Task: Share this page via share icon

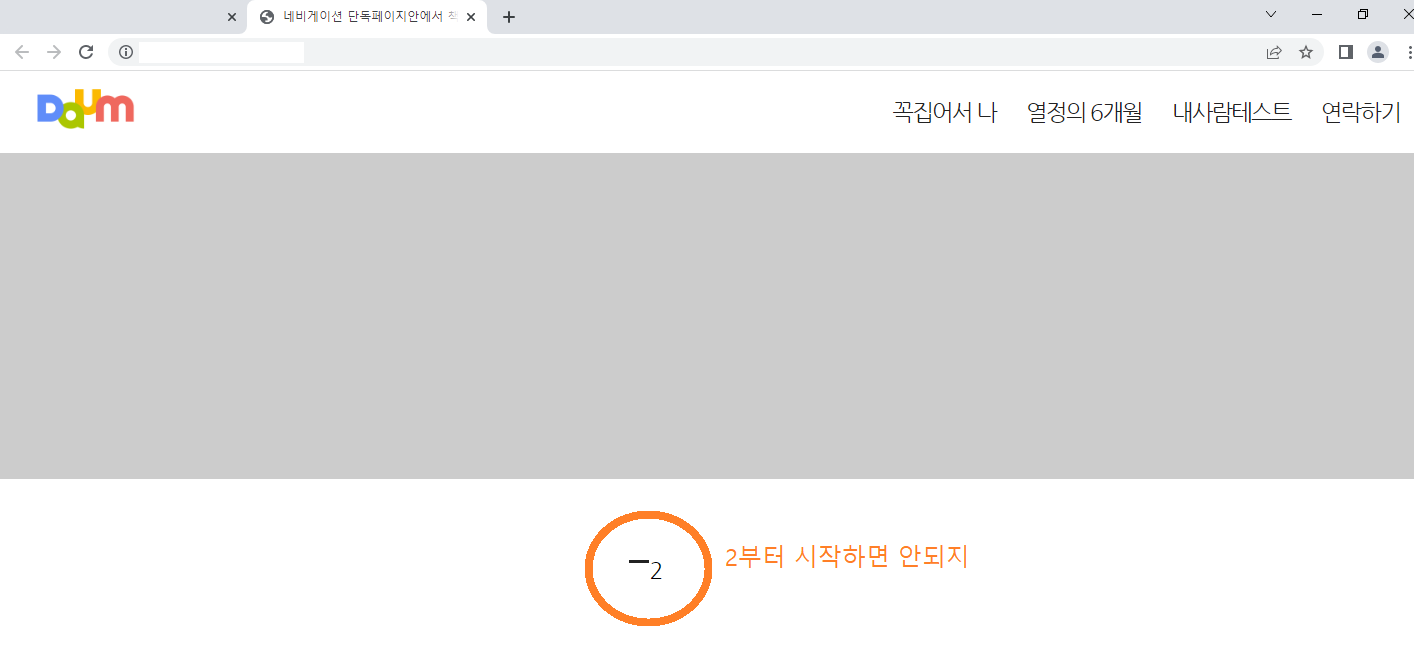Action: [1274, 52]
